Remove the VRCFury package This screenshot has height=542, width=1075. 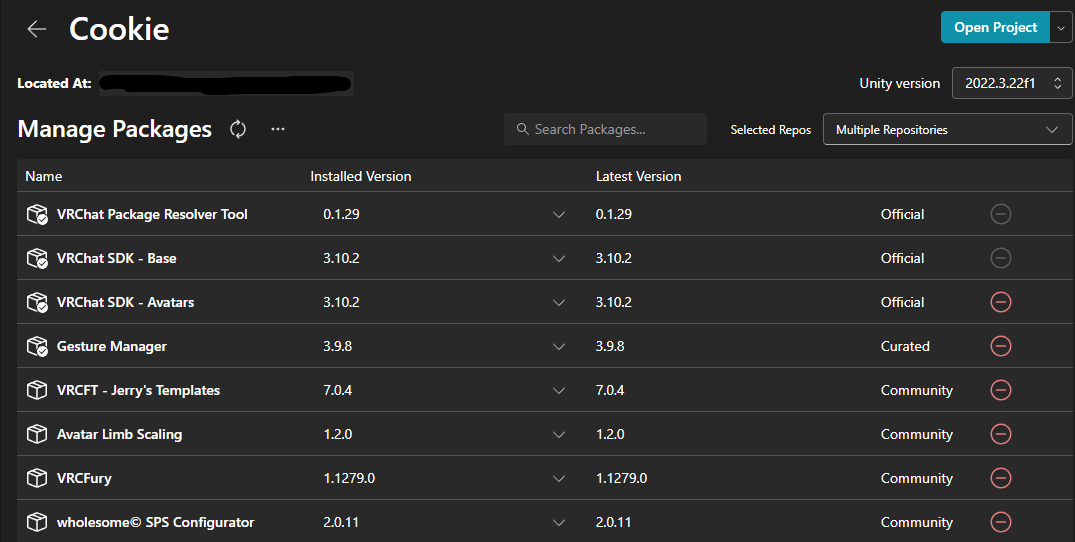pyautogui.click(x=1000, y=478)
